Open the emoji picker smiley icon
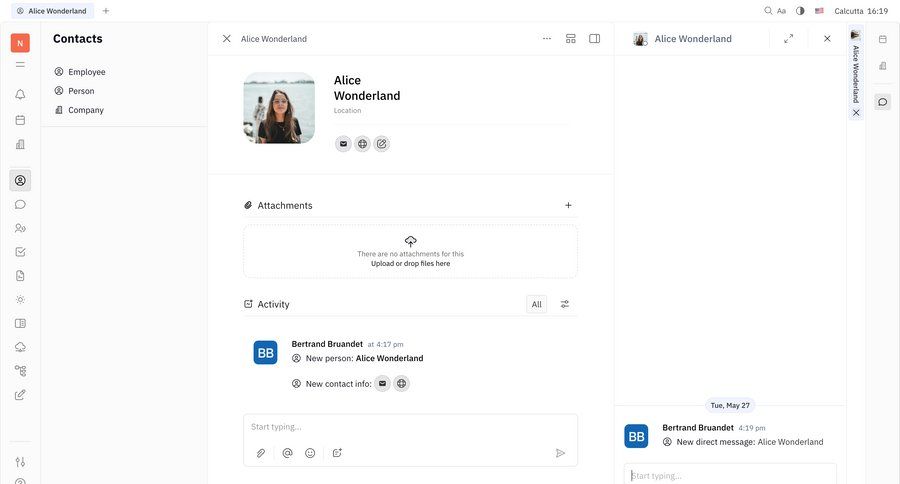This screenshot has width=900, height=484. coord(310,453)
